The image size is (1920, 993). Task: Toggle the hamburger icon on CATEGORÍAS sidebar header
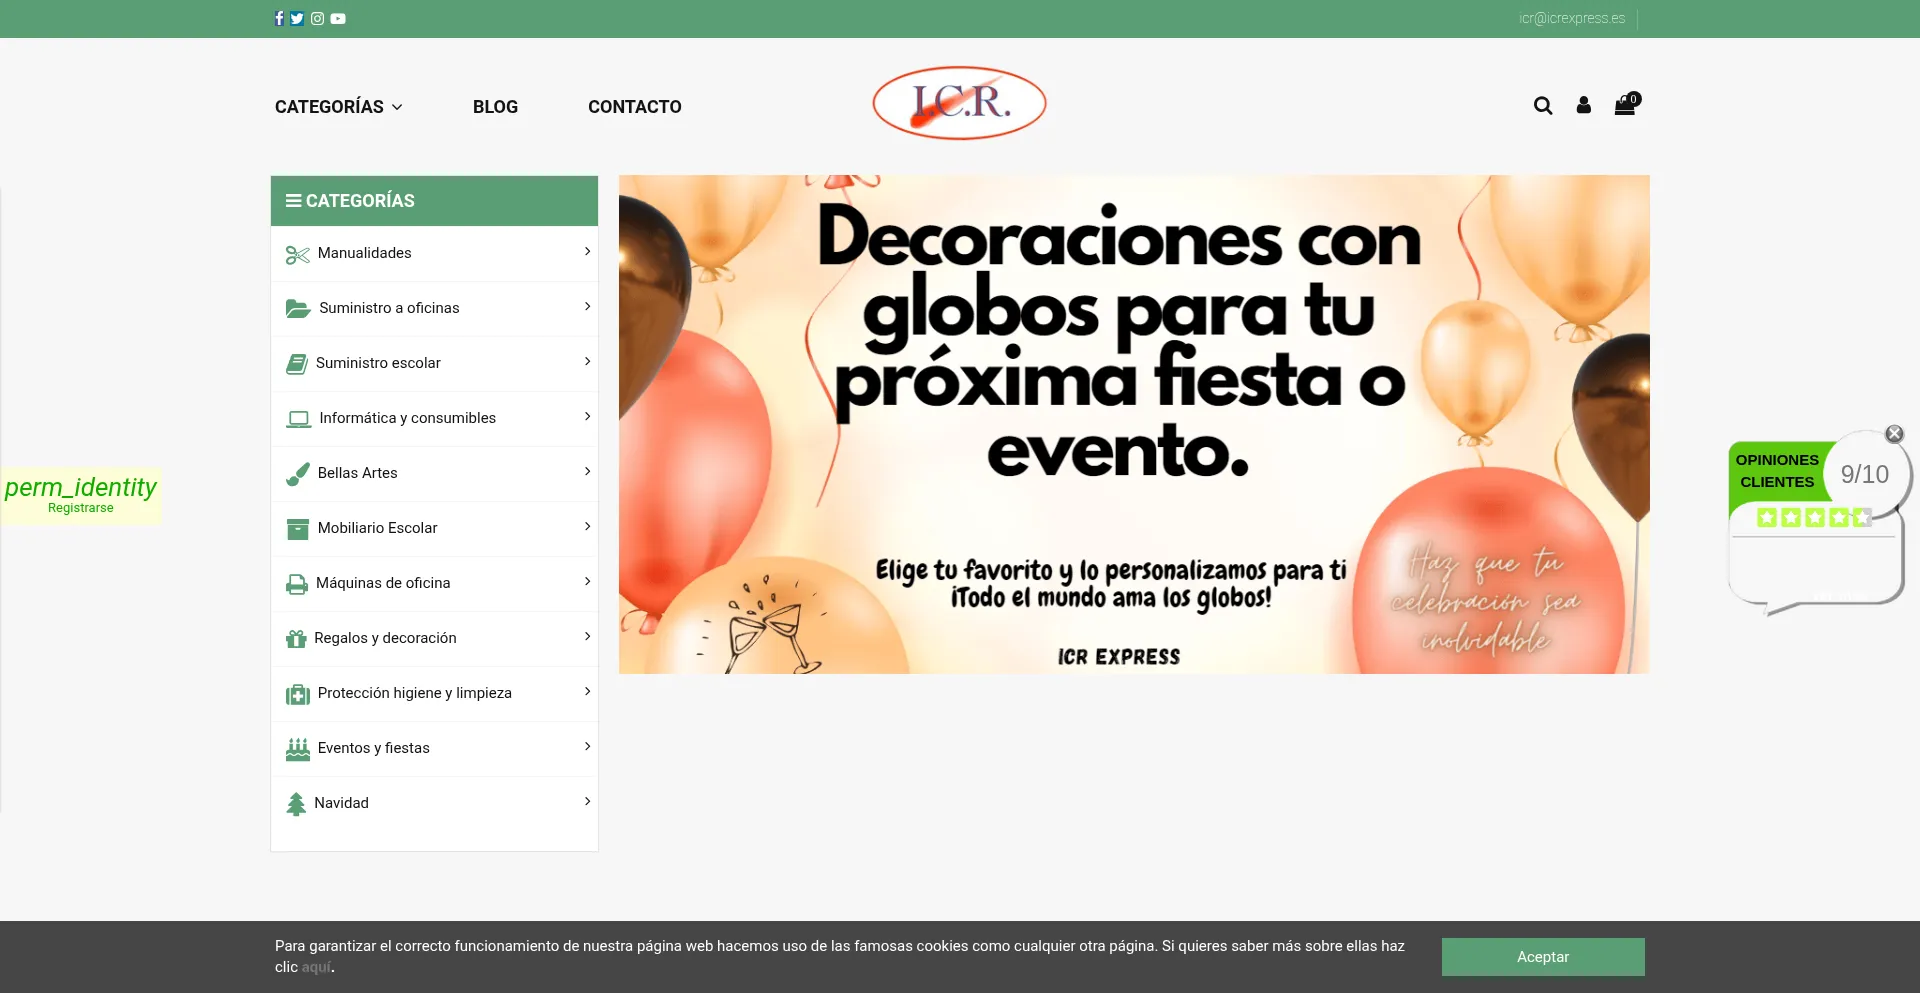click(291, 199)
